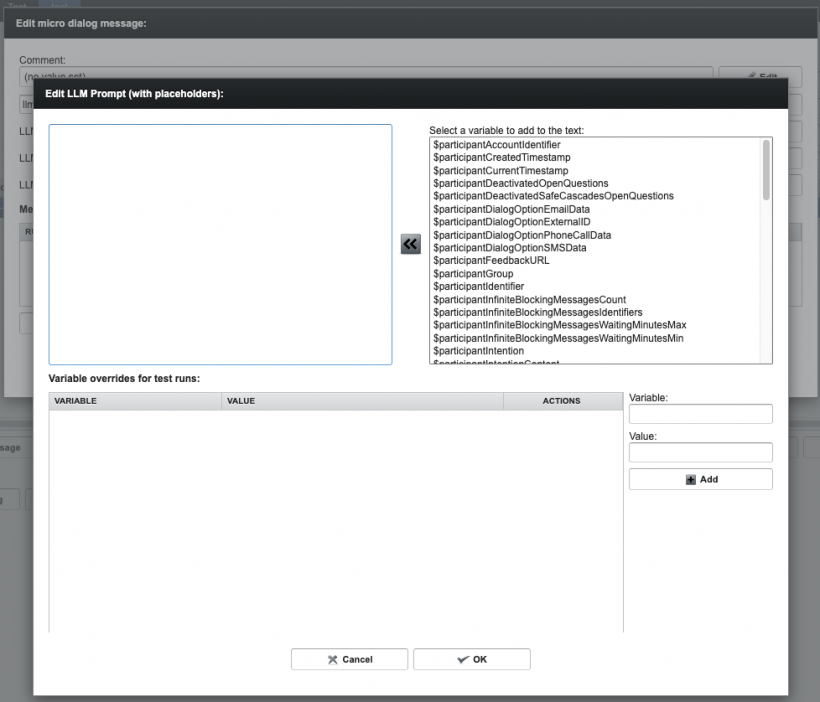Select $participantInfiniteBlockingMessagesCount variable
820x702 pixels.
pyautogui.click(x=529, y=299)
